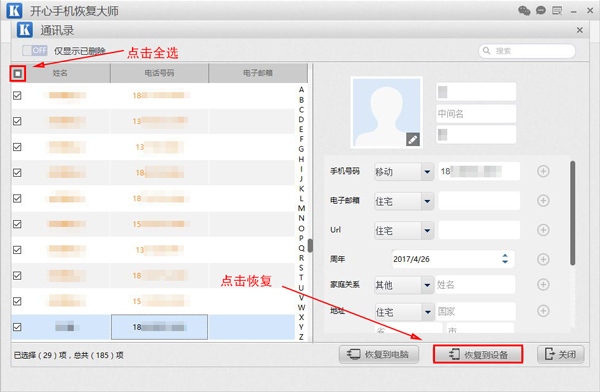Toggle the 仅显示已删除 OFF switch
The width and height of the screenshot is (600, 392).
point(34,51)
